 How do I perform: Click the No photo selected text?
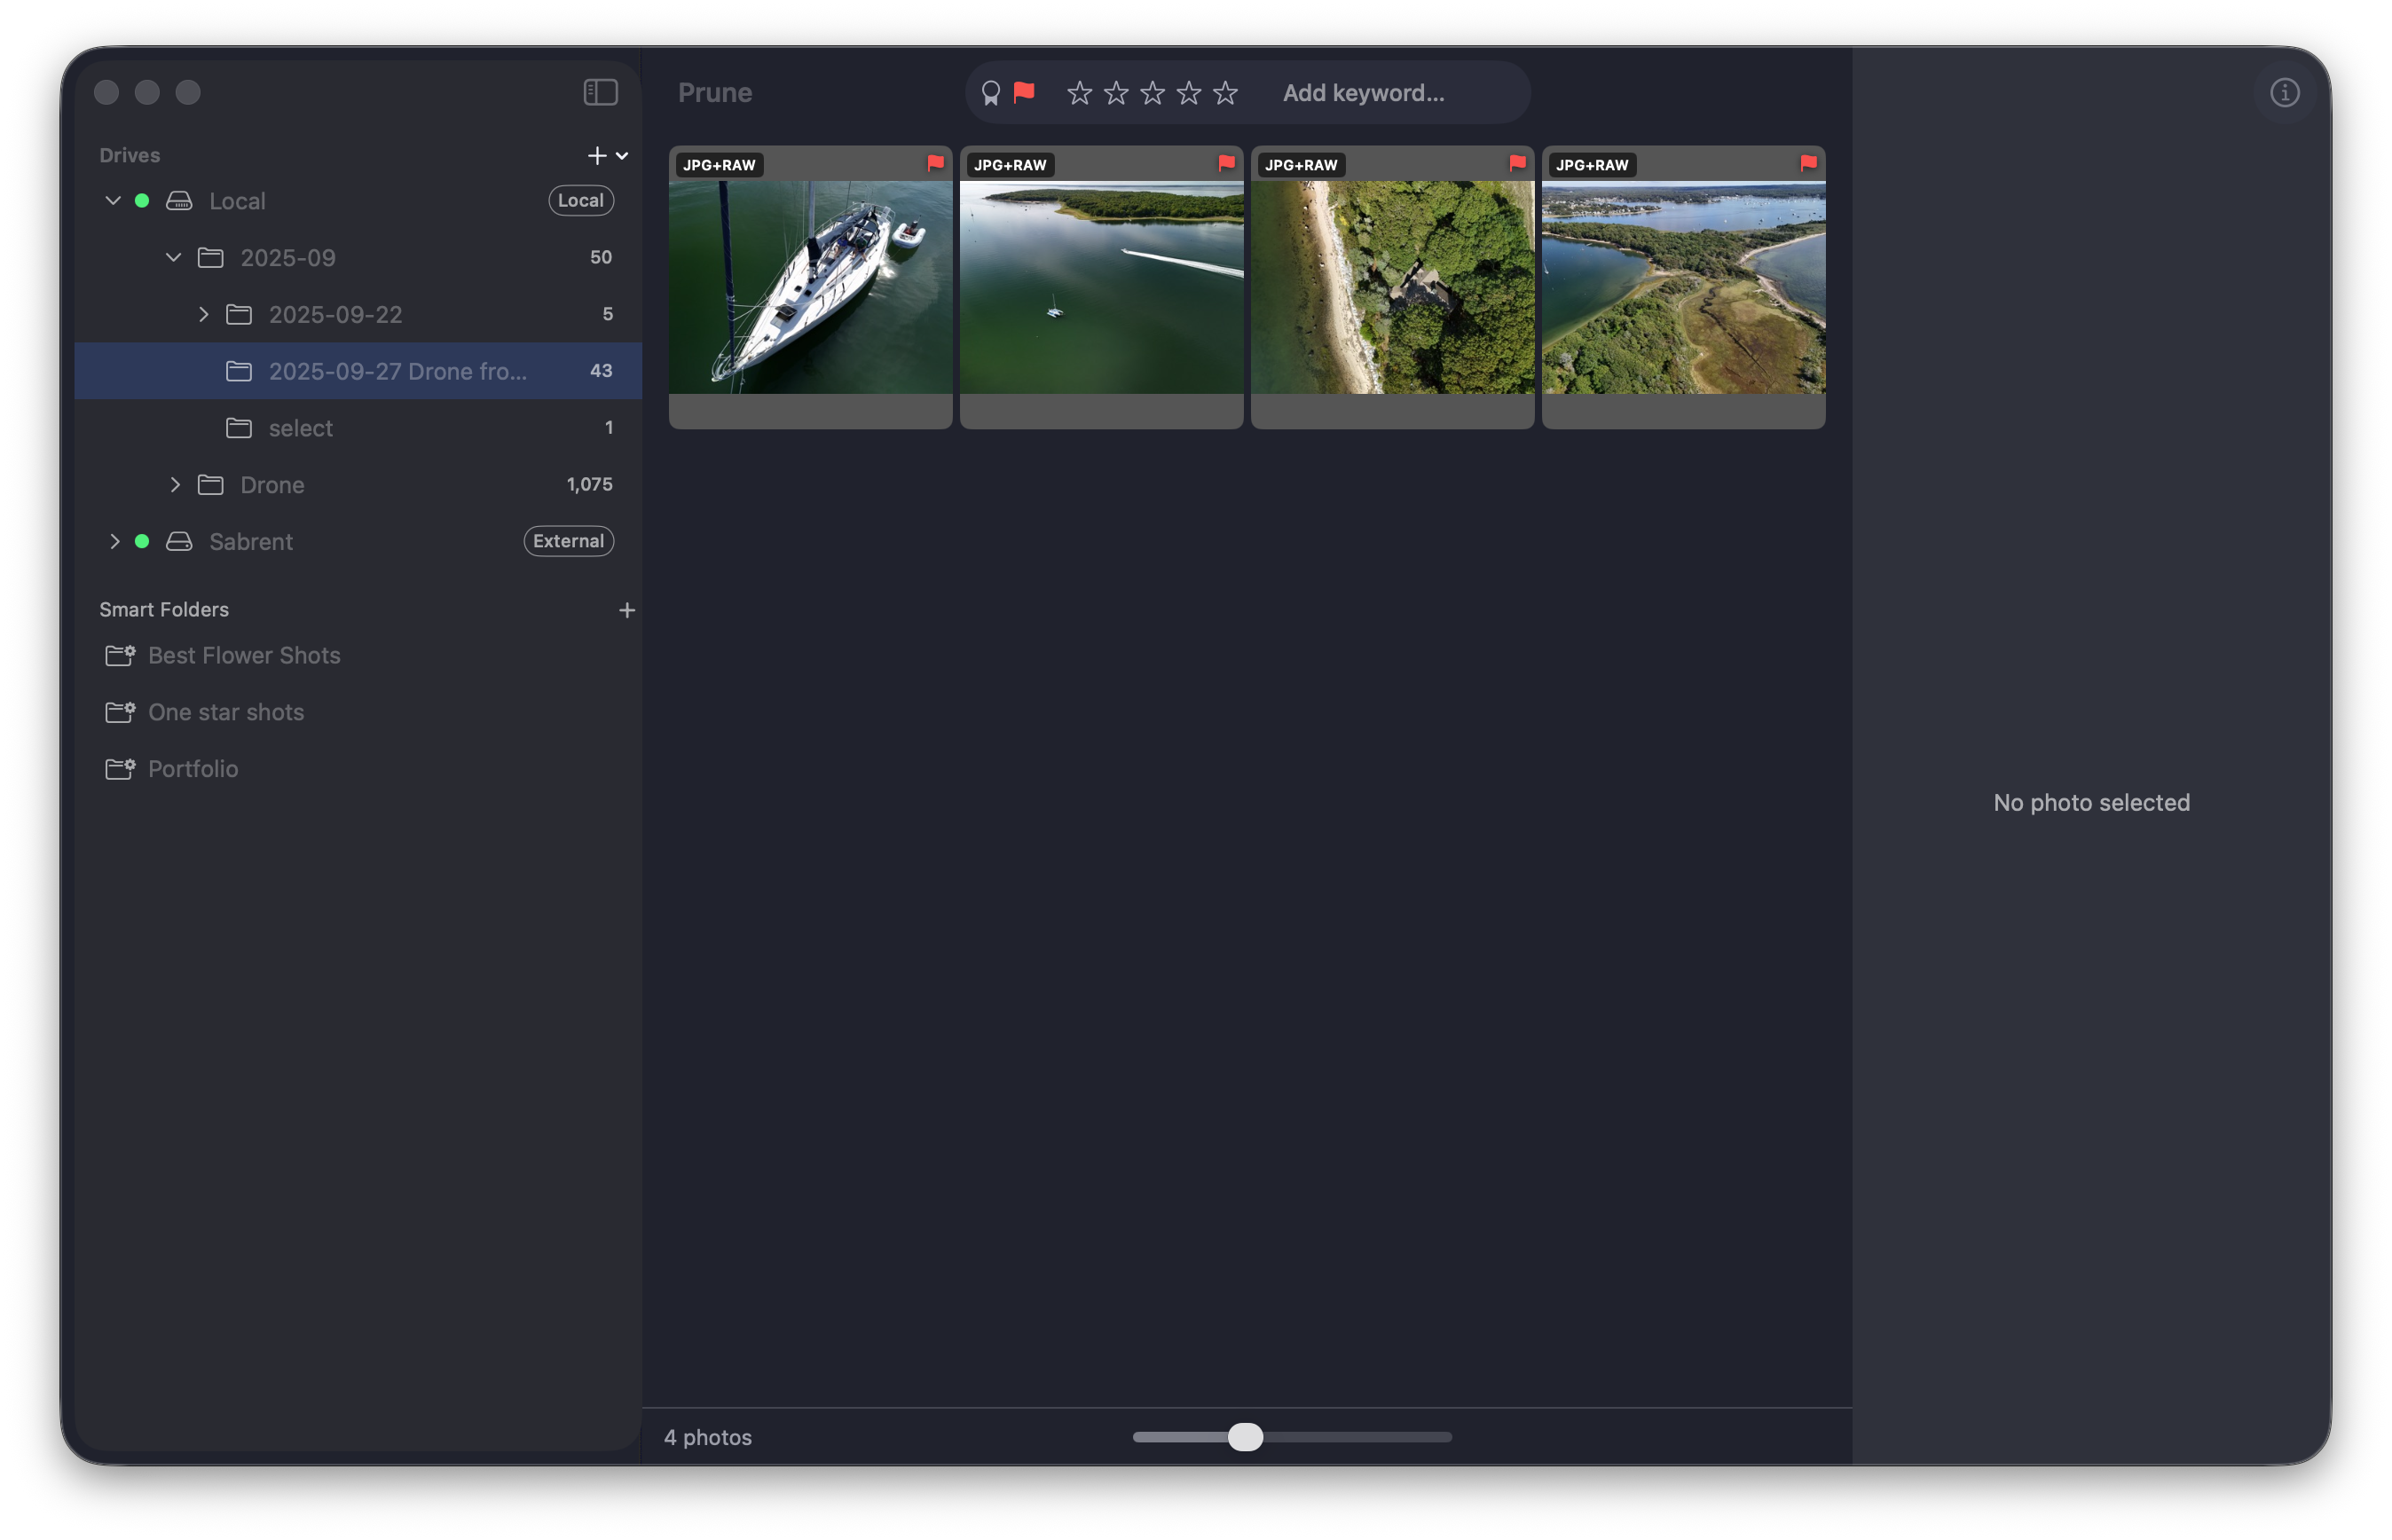[2091, 802]
